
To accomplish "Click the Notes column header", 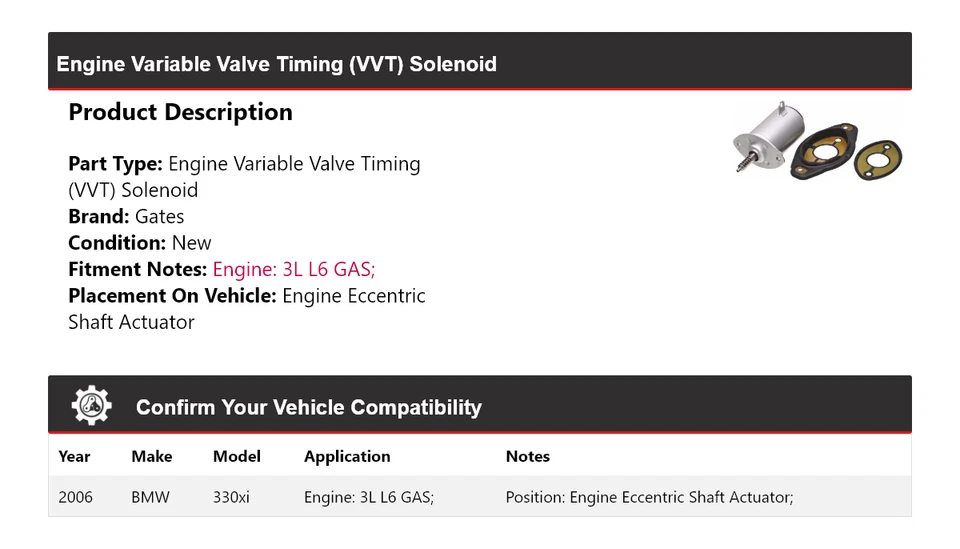I will pyautogui.click(x=527, y=456).
